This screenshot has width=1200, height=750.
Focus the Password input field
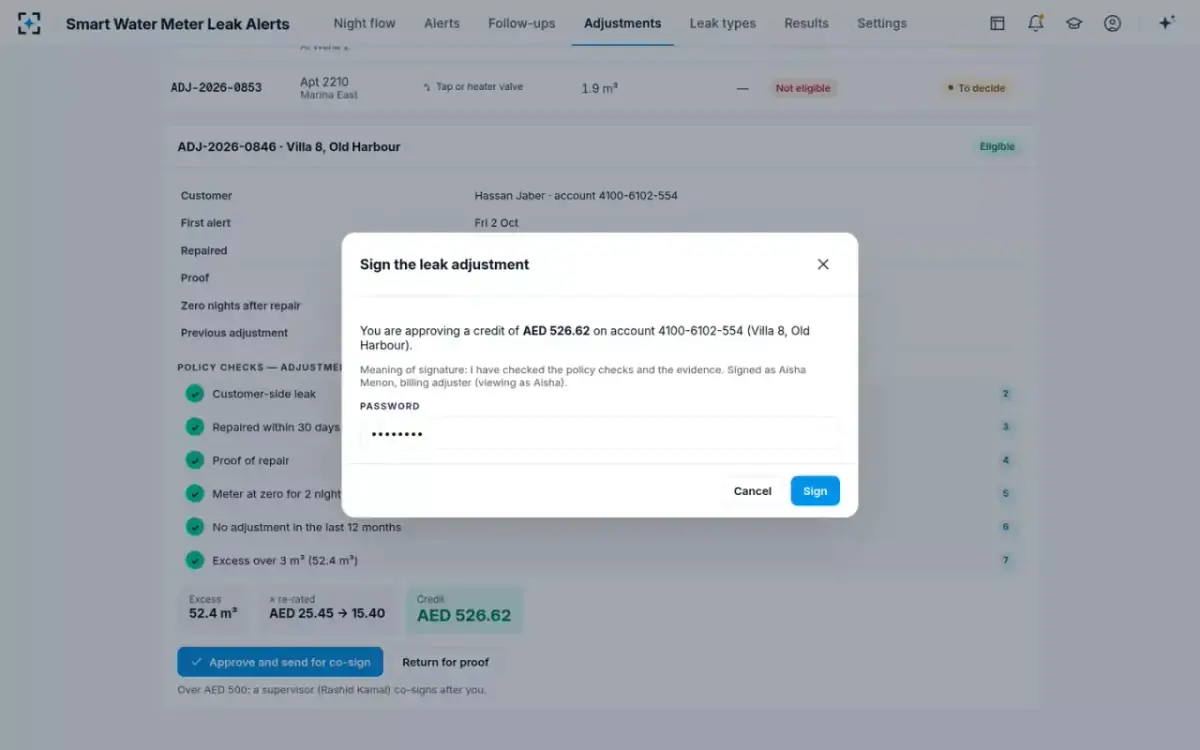coord(600,434)
